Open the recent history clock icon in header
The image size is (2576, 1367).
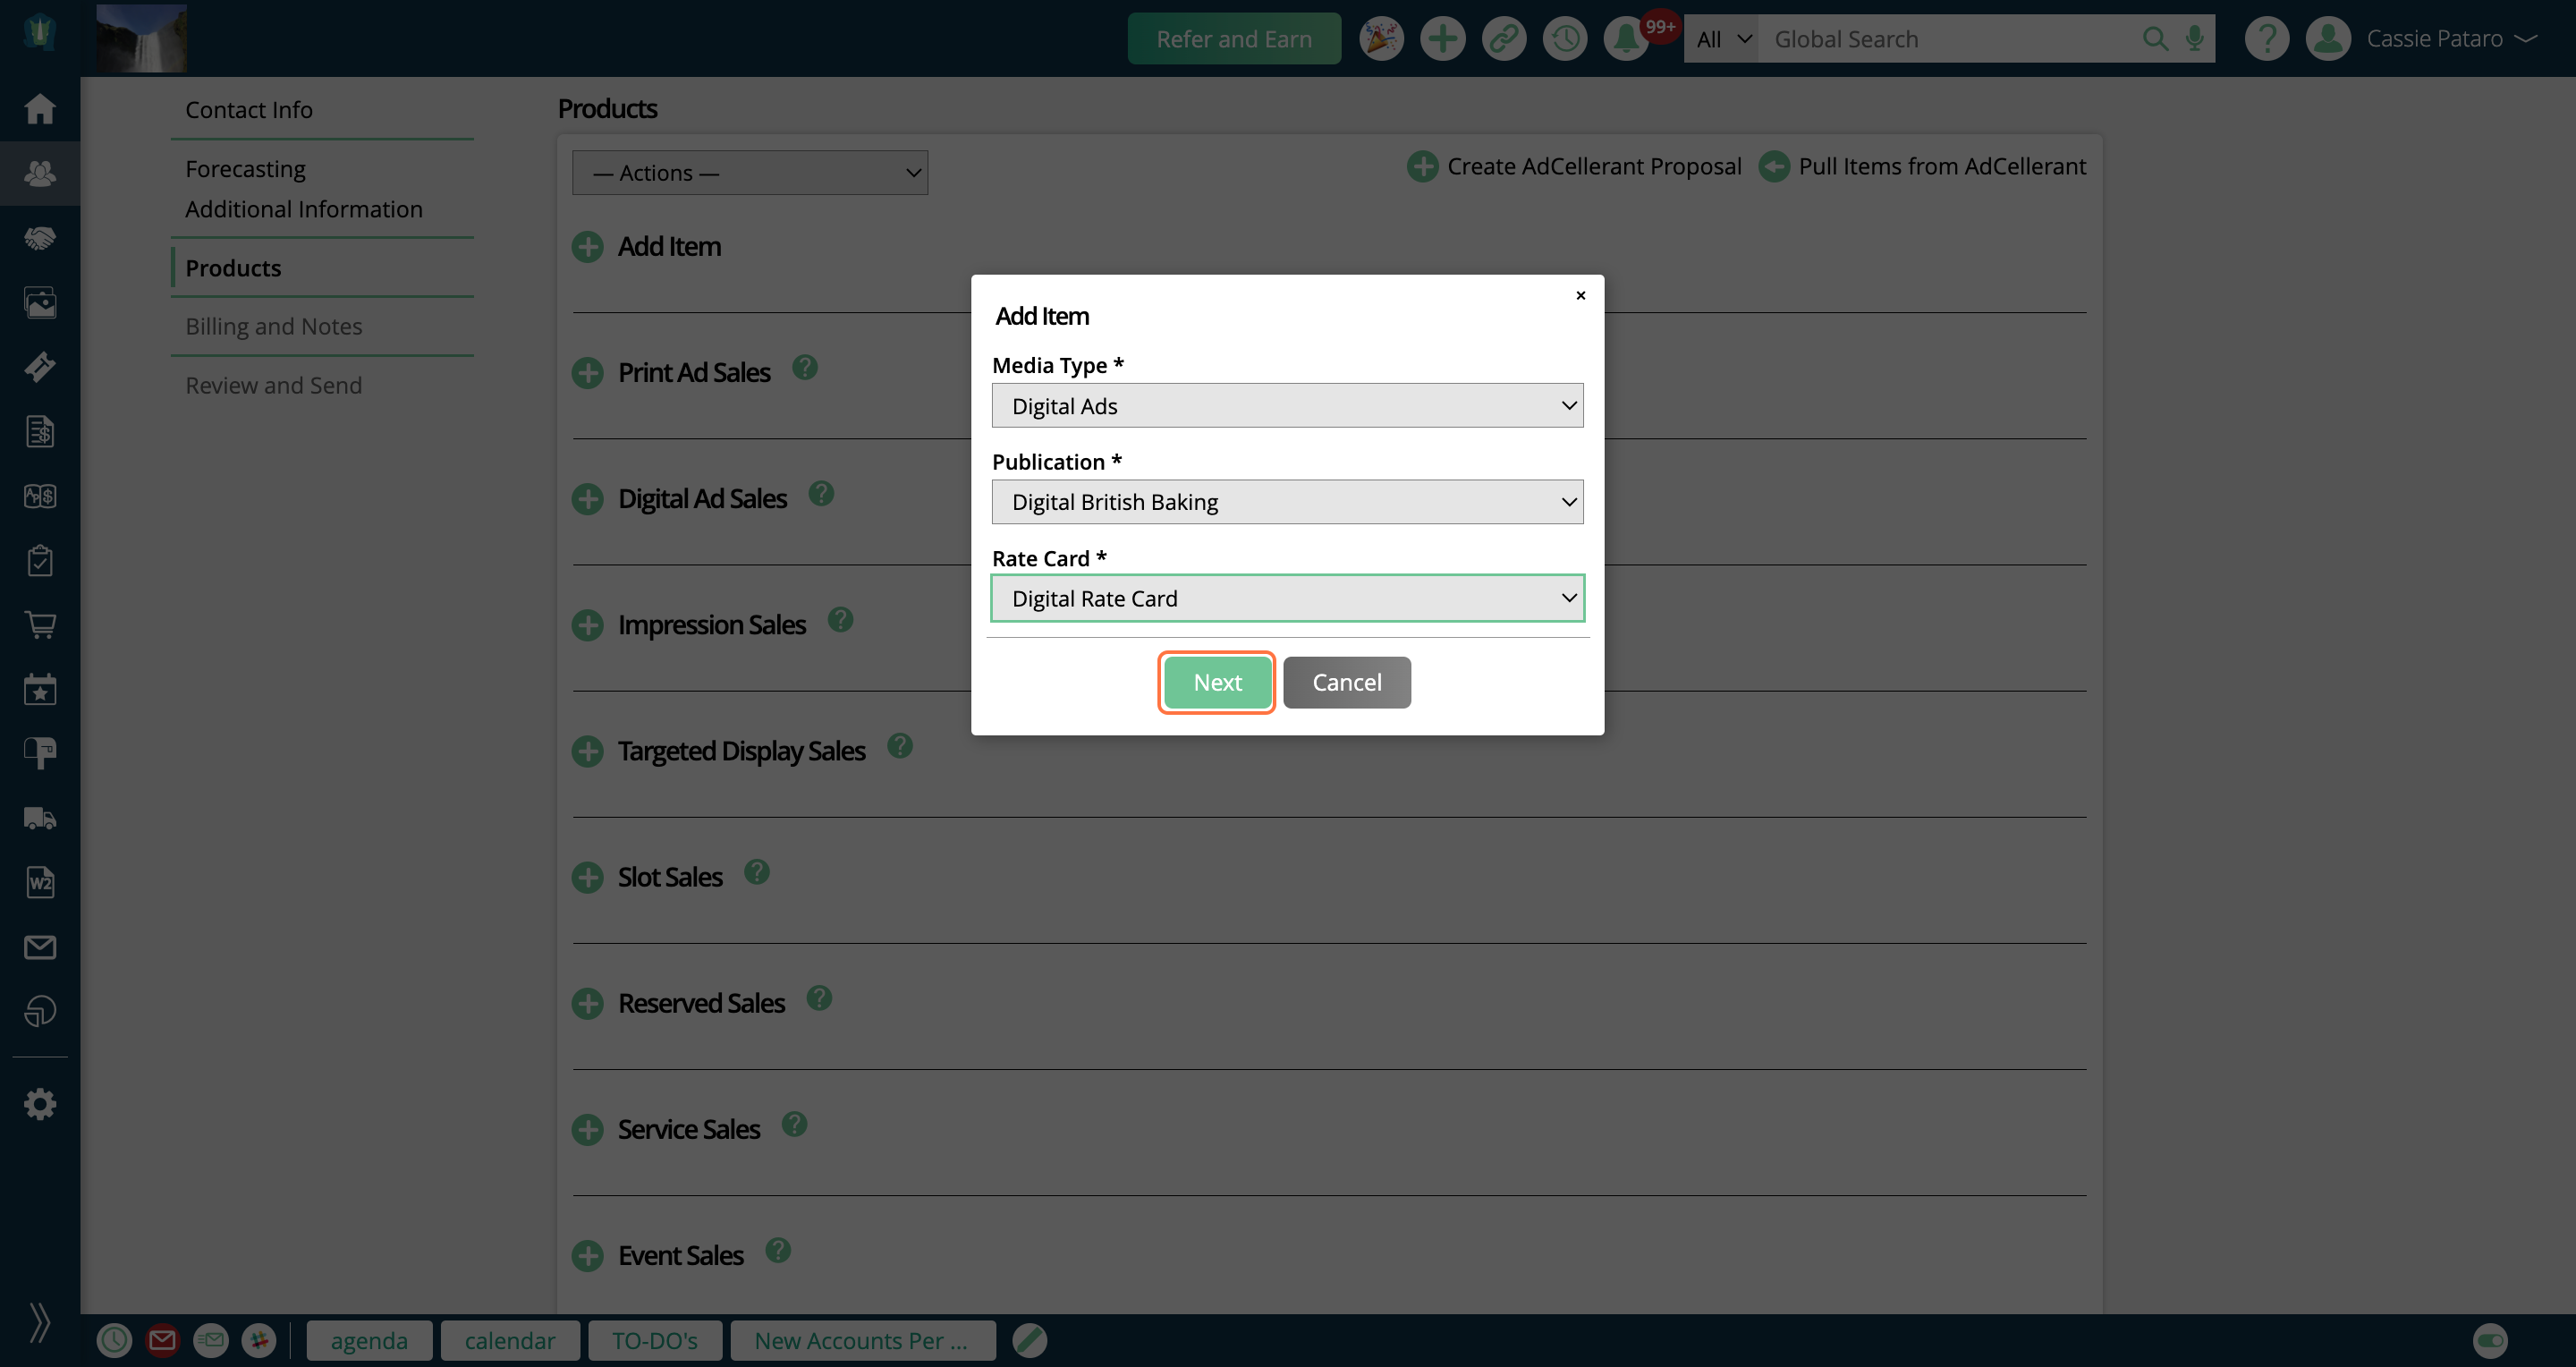point(1565,39)
